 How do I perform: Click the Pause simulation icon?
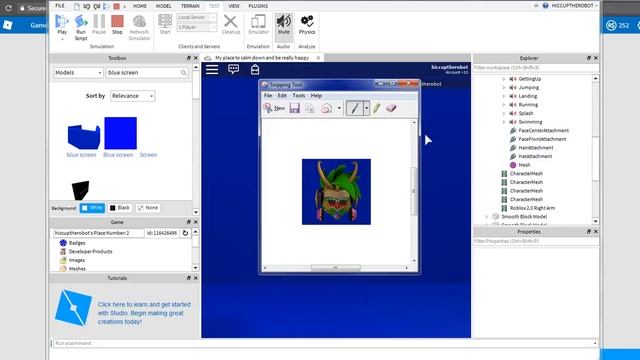point(99,21)
